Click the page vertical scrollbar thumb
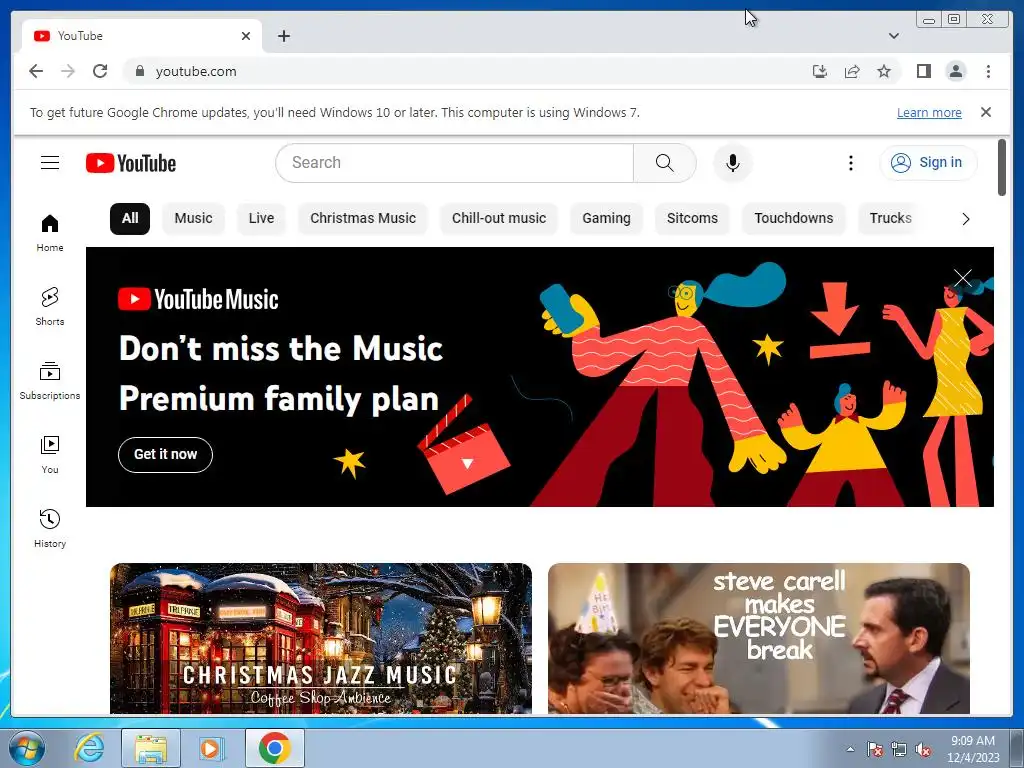Viewport: 1024px width, 768px height. click(1002, 167)
